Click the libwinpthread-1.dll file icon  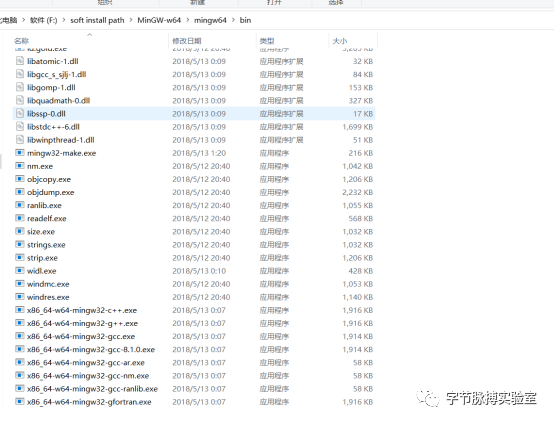tap(20, 140)
